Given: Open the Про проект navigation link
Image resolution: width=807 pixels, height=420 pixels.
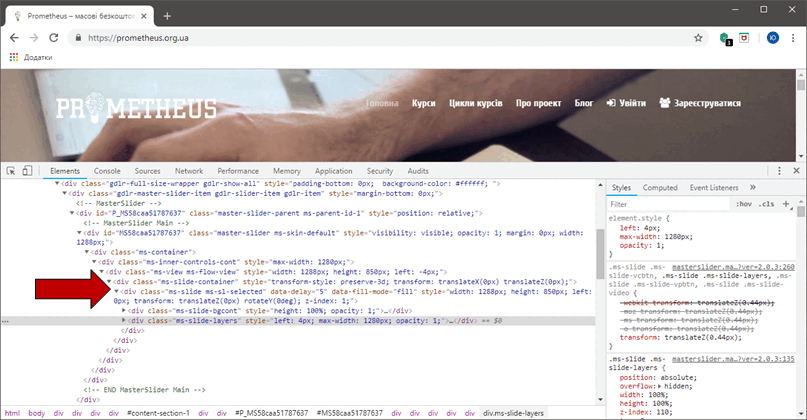Looking at the screenshot, I should 538,103.
